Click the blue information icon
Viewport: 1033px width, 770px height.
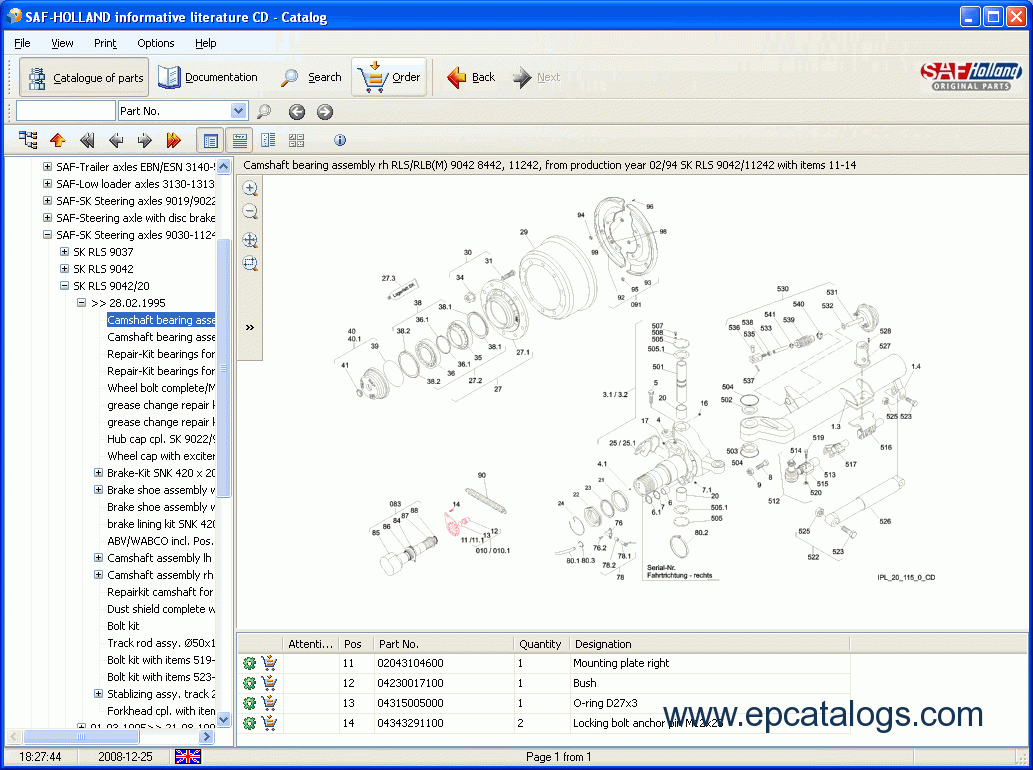click(340, 140)
